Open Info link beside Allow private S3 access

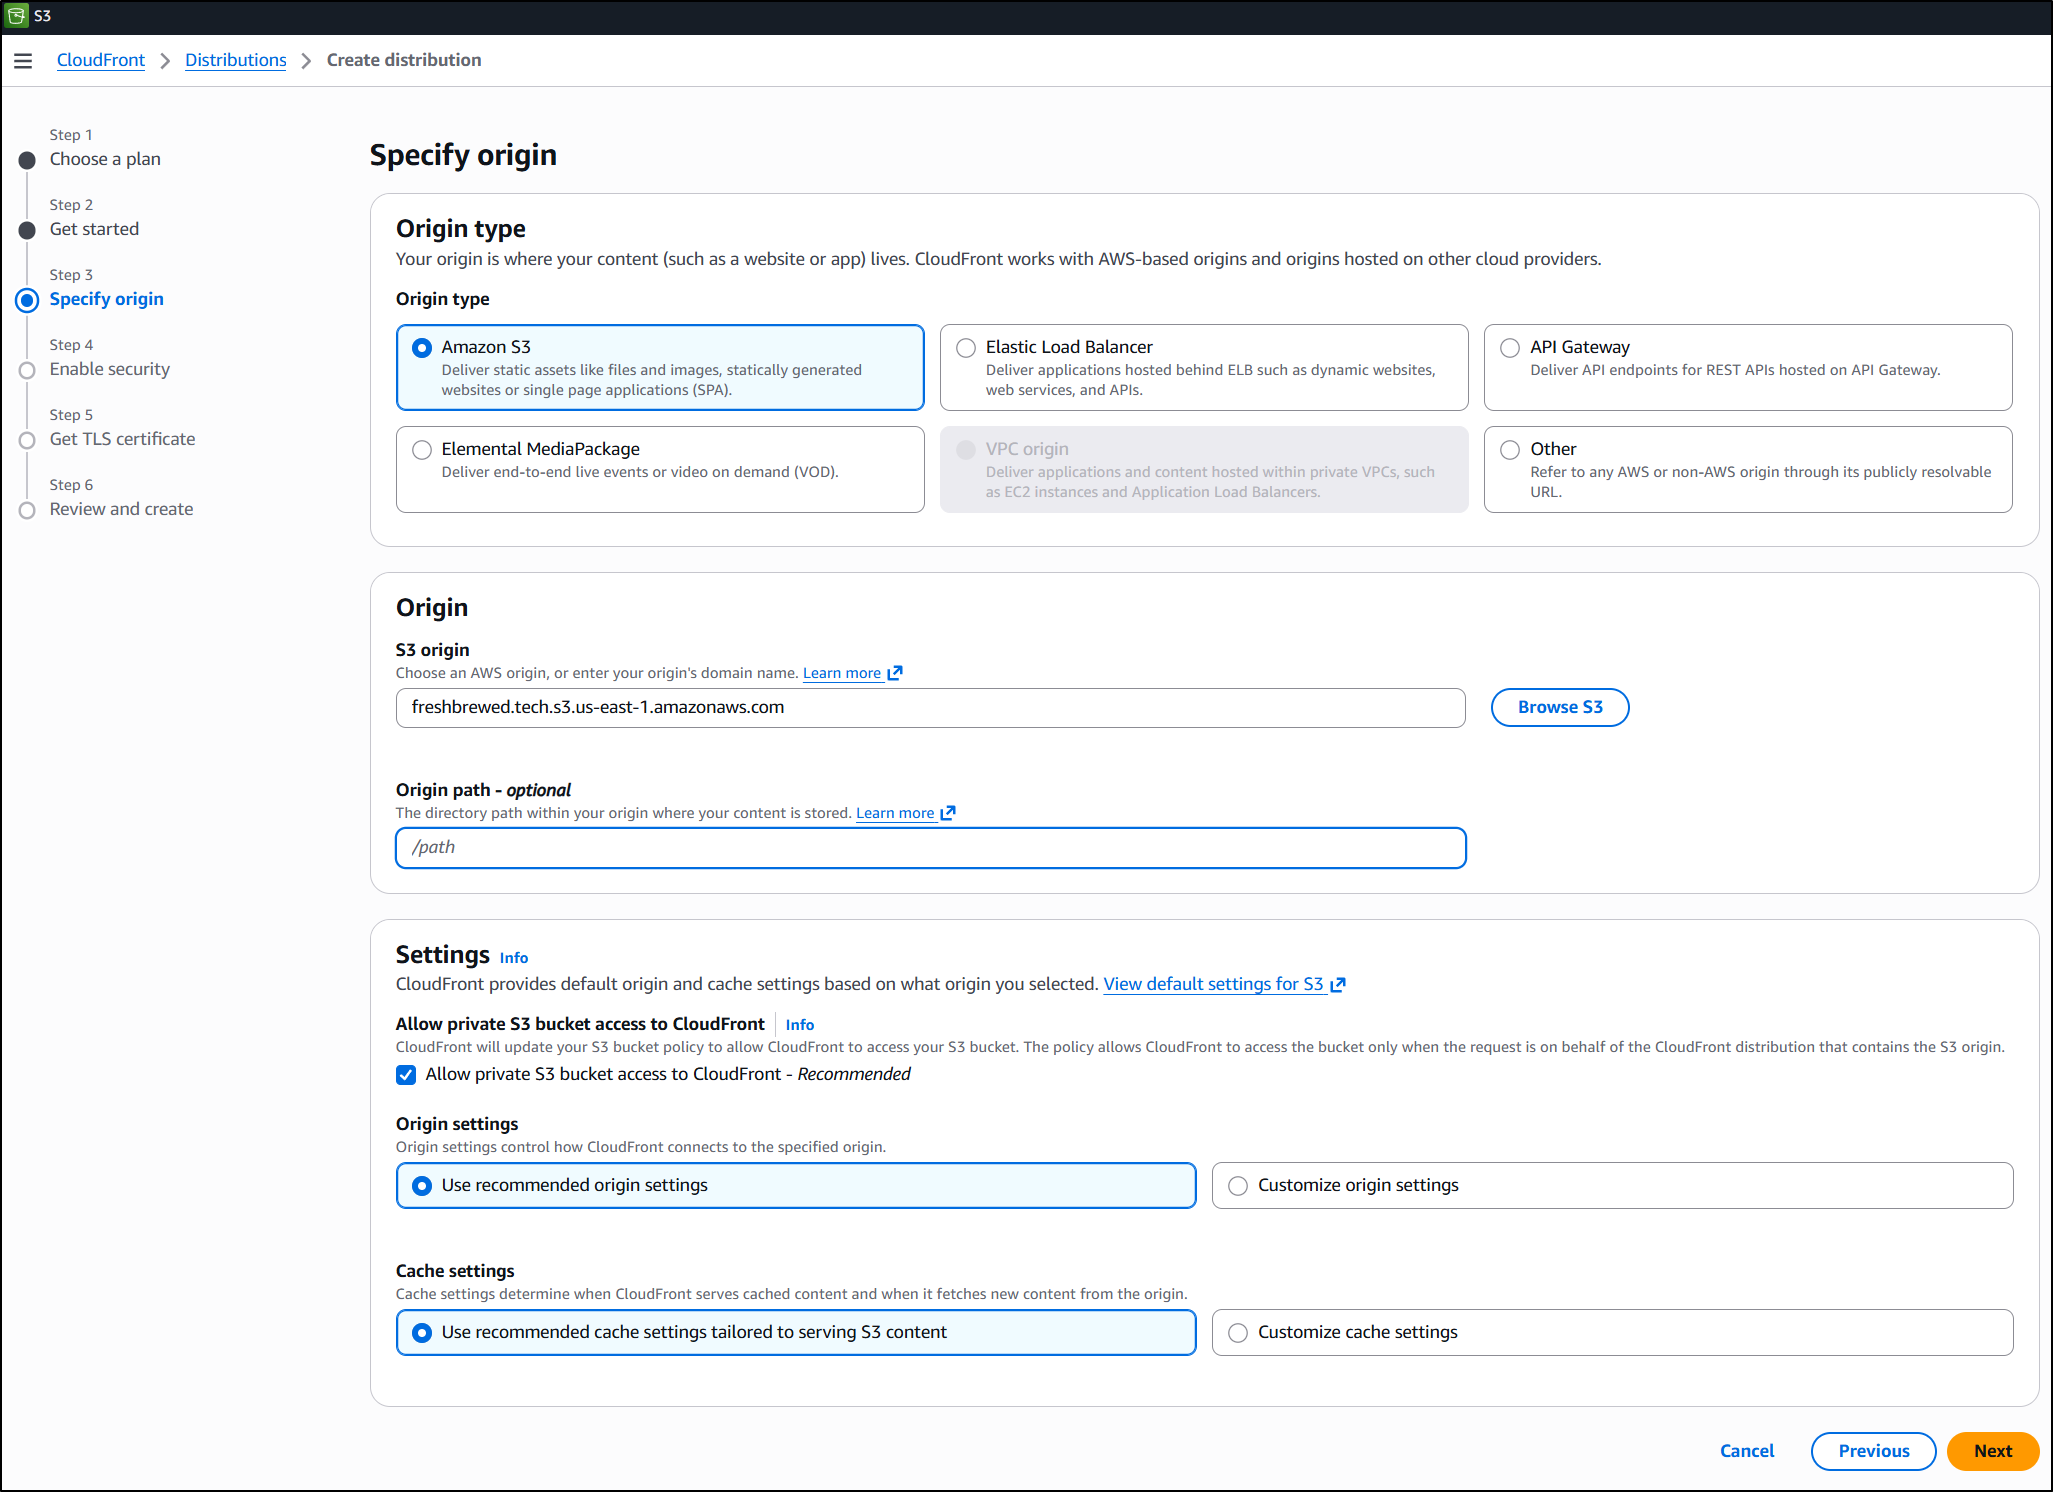800,1025
